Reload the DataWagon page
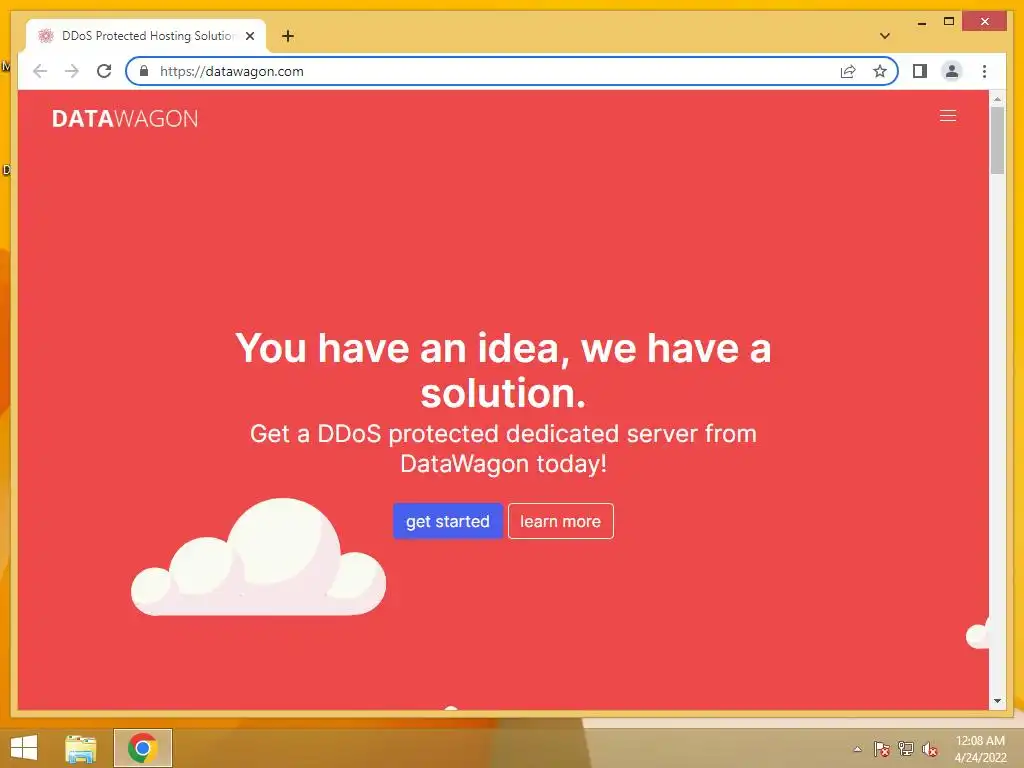This screenshot has width=1024, height=768. 104,71
